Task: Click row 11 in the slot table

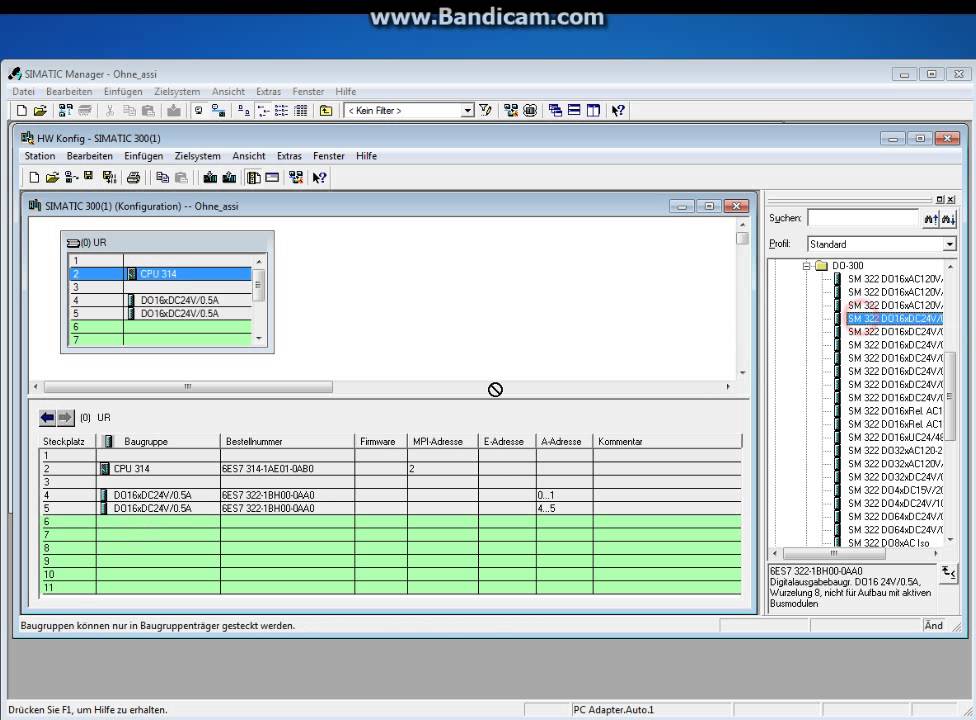Action: tap(390, 587)
